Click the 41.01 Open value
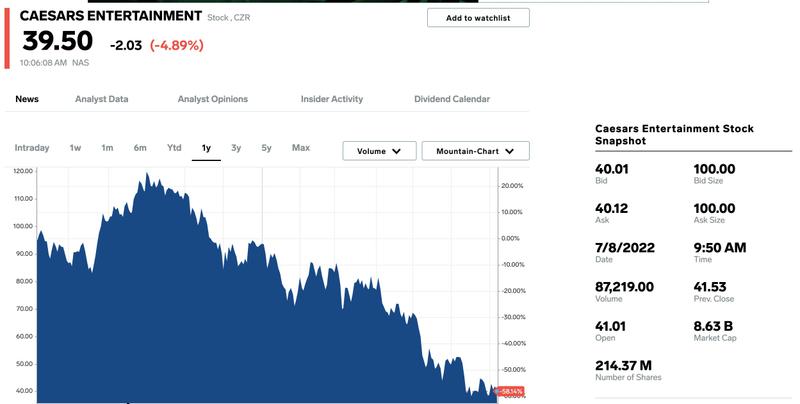The image size is (800, 404). [x=610, y=326]
